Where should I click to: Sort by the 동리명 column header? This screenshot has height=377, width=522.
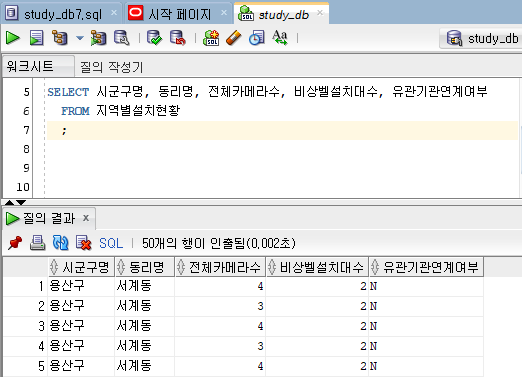click(145, 267)
